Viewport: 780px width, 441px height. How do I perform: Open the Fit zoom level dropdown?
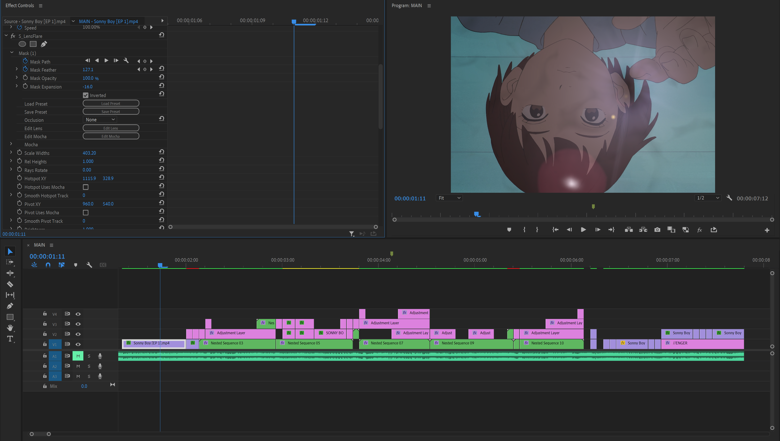[x=449, y=198]
